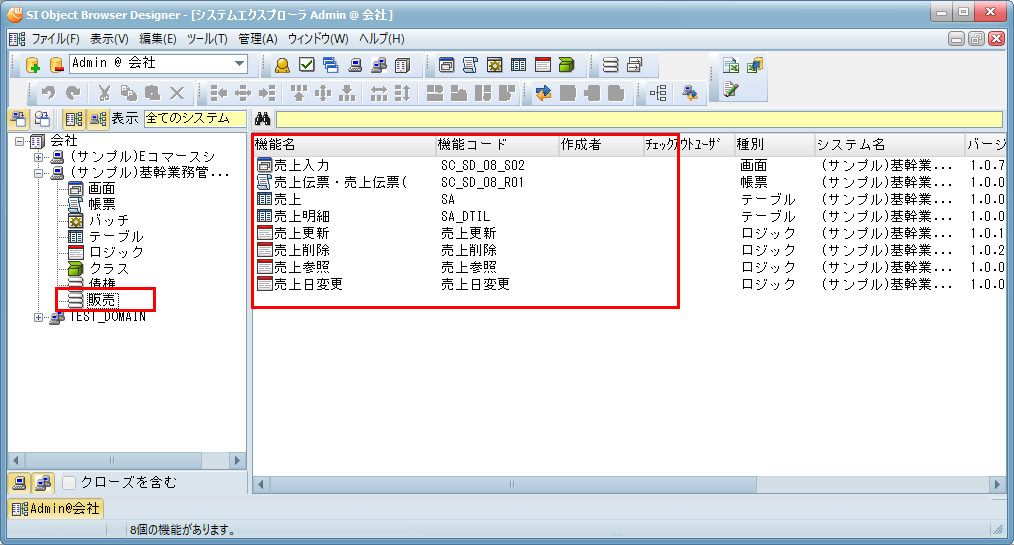1014x545 pixels.
Task: Click the checklist icon in top toolbar
Action: pyautogui.click(x=307, y=65)
